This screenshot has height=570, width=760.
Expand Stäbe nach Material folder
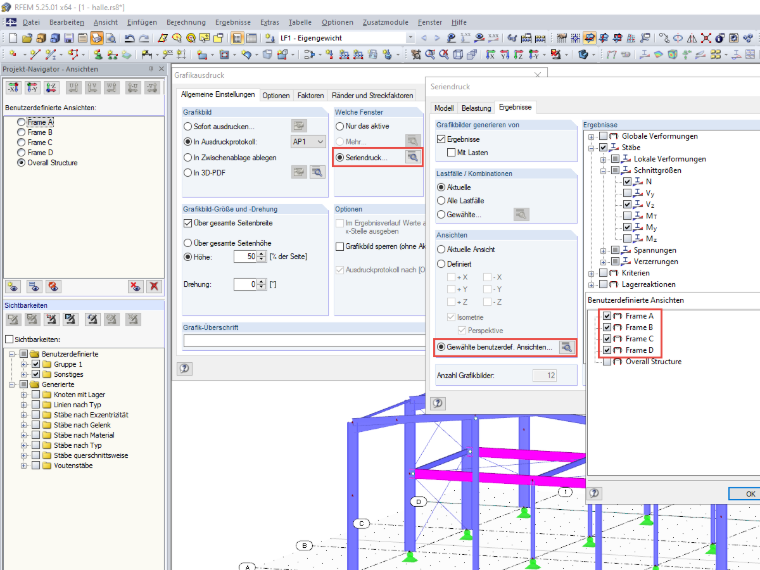pyautogui.click(x=24, y=435)
